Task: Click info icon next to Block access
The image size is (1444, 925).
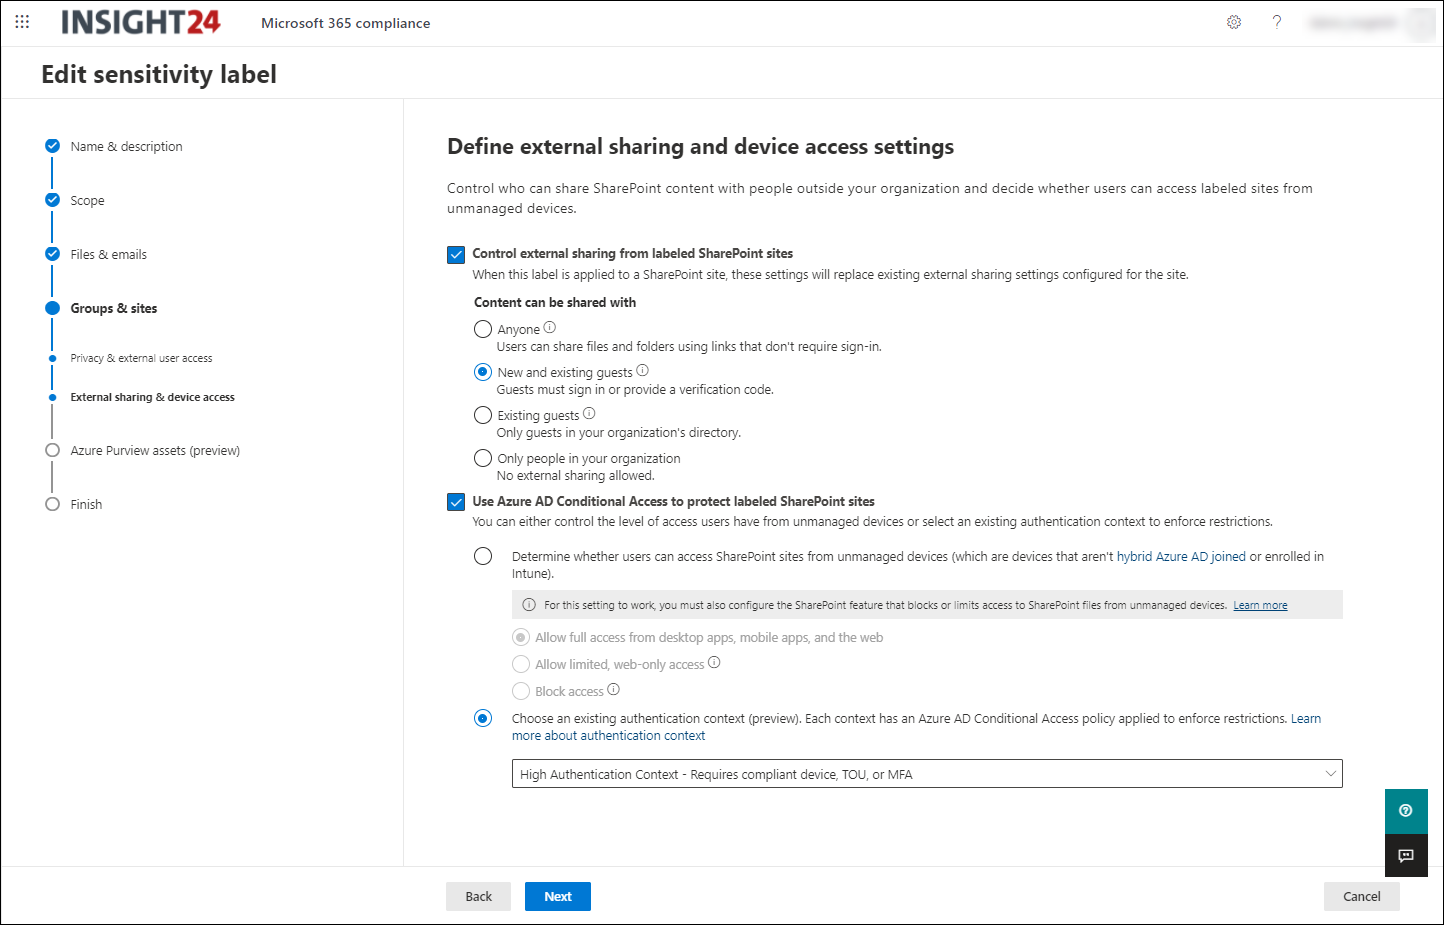Action: point(614,690)
